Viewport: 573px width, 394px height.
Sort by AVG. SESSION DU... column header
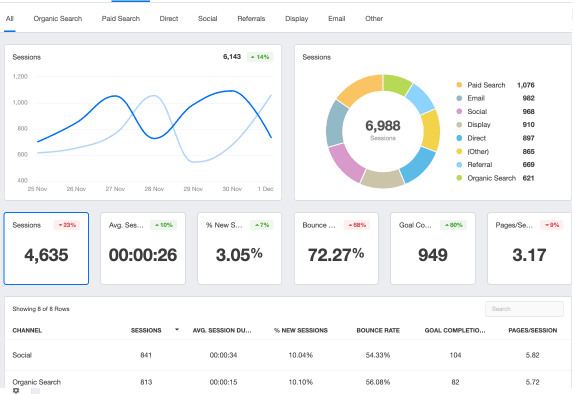[x=222, y=330]
